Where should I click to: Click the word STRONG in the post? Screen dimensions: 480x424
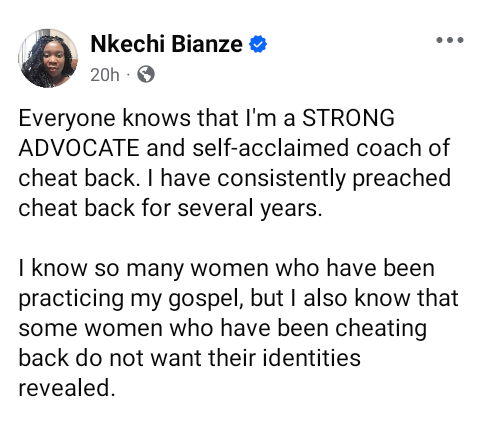(348, 118)
